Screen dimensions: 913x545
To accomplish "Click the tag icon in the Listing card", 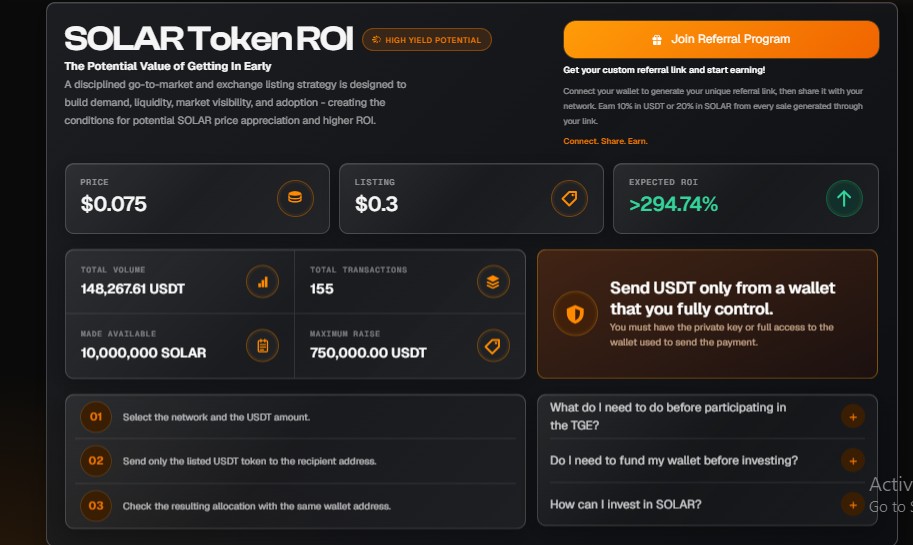I will point(569,199).
